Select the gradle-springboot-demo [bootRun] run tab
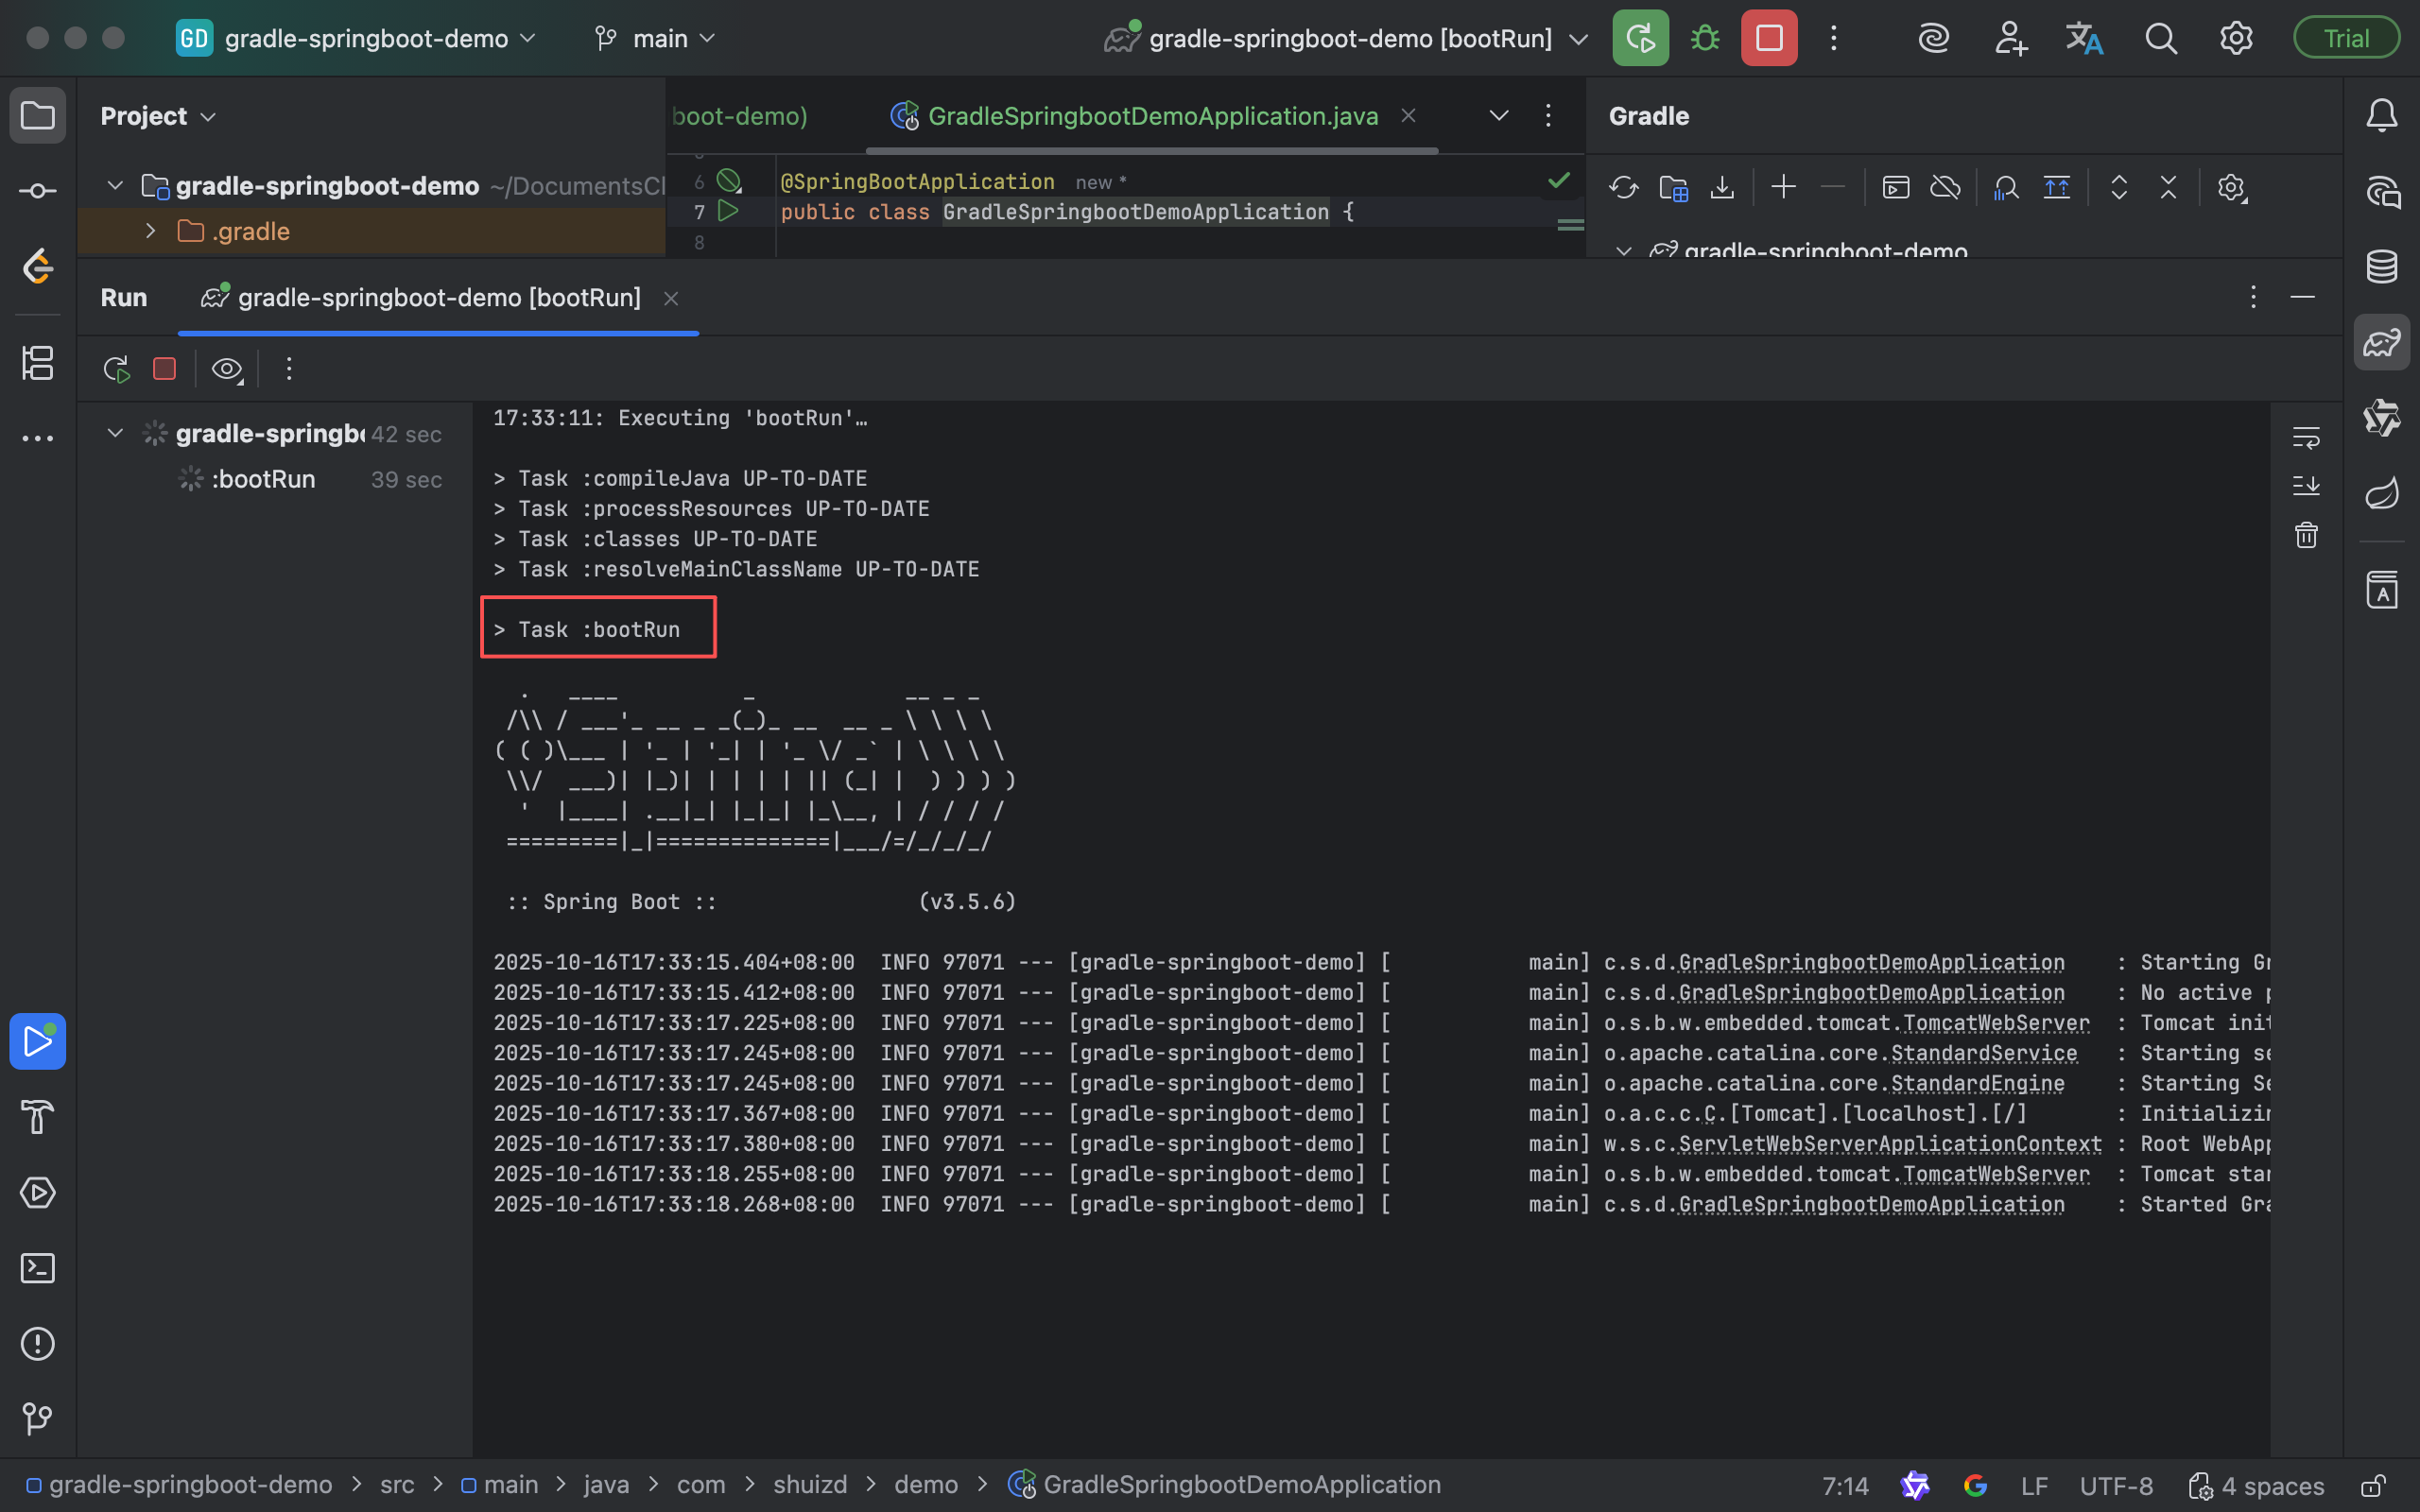The image size is (2420, 1512). point(438,298)
